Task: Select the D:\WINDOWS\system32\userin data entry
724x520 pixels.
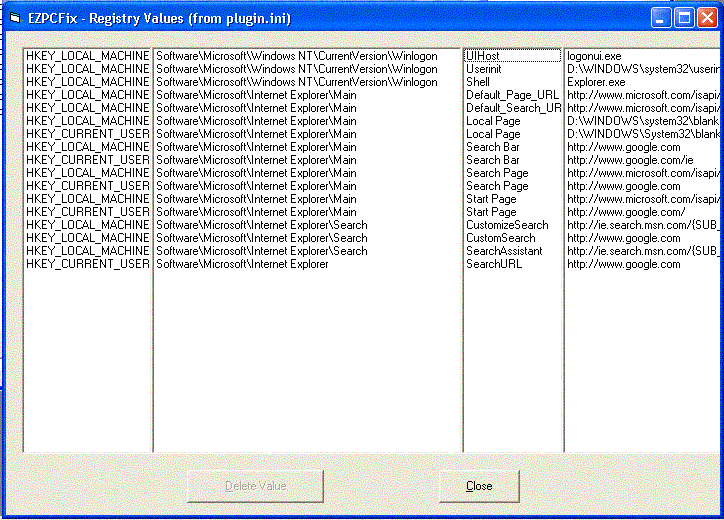Action: (x=643, y=69)
